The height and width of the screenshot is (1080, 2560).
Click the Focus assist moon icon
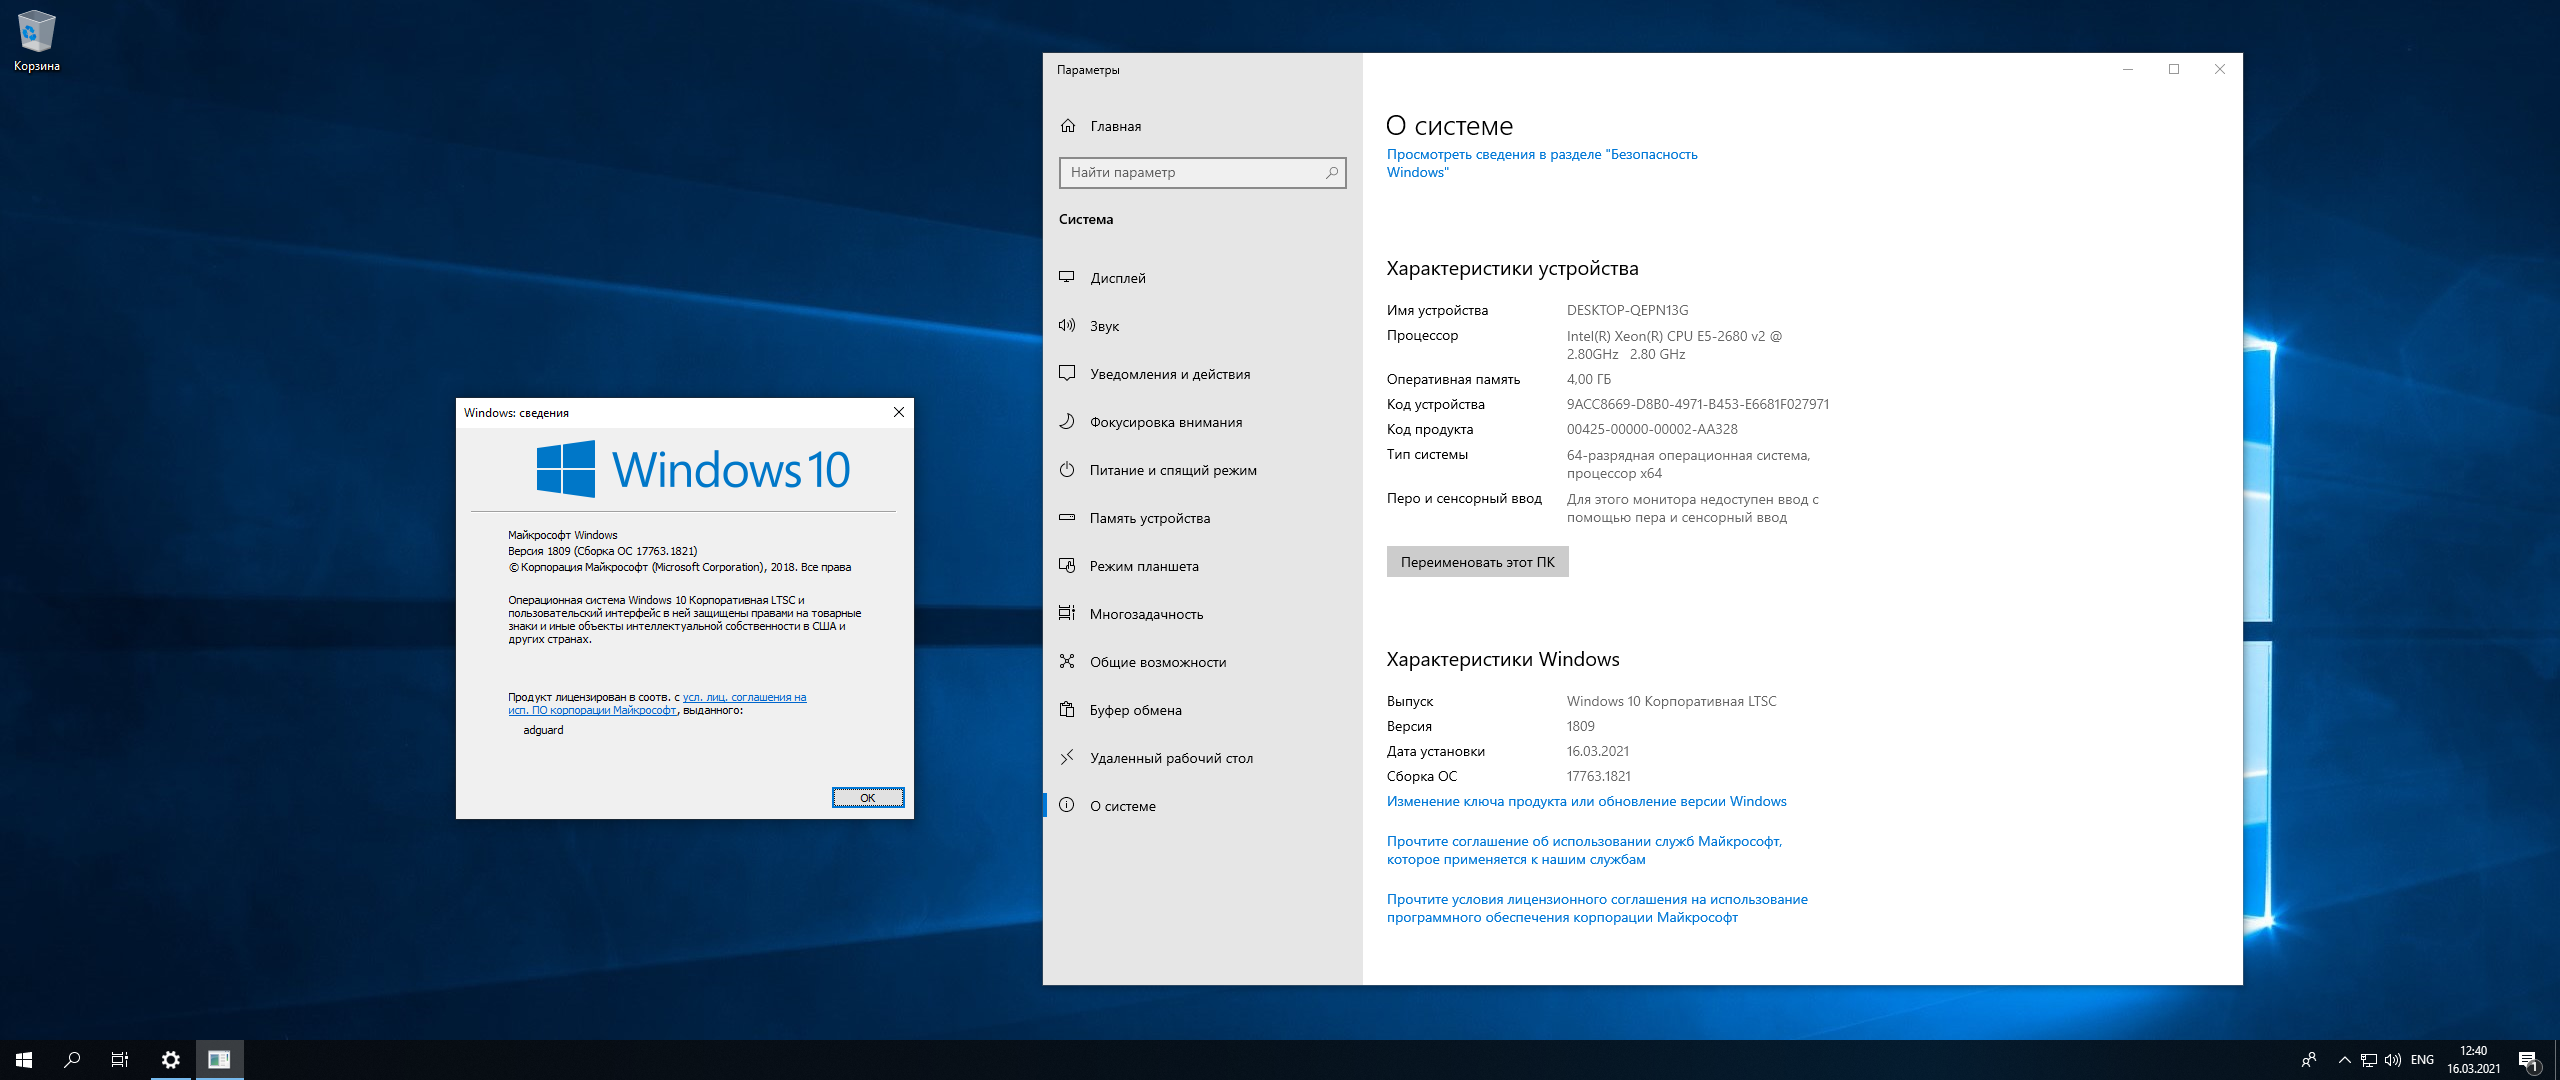[x=1067, y=421]
